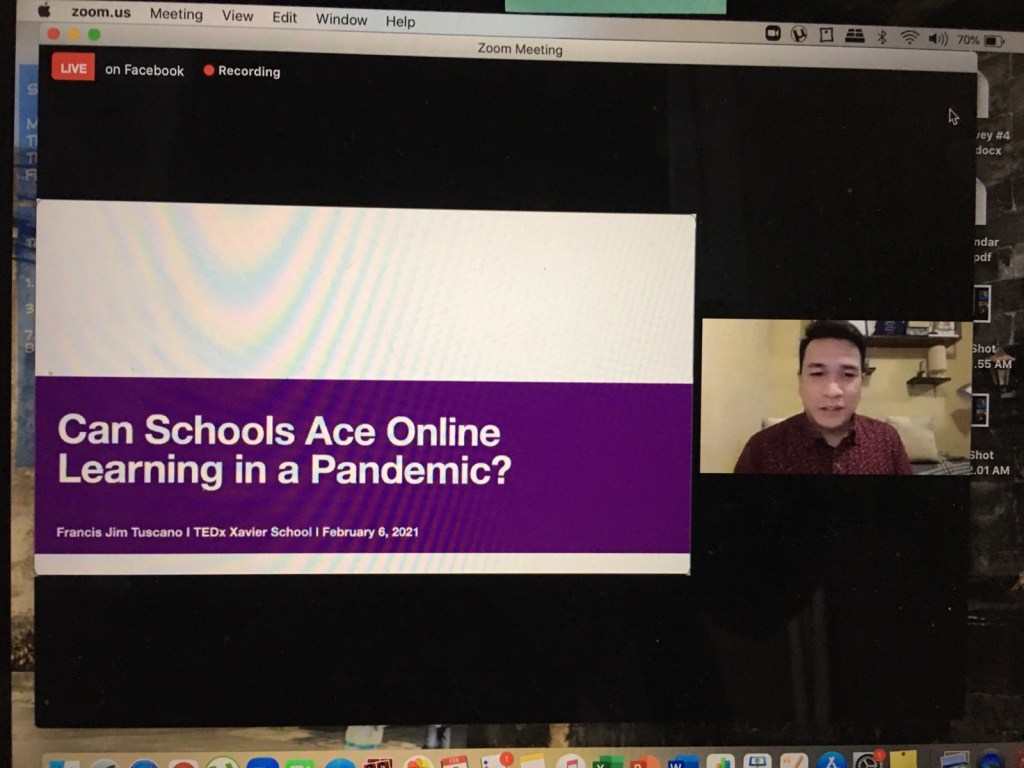
Task: Open the Meeting menu
Action: pyautogui.click(x=176, y=15)
